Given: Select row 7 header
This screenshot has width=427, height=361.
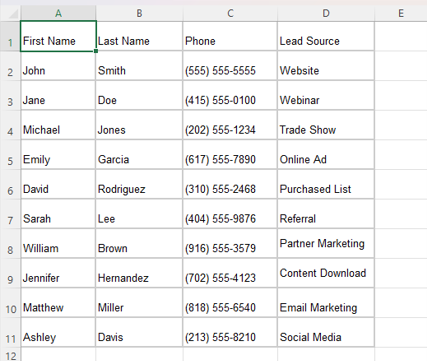Looking at the screenshot, I should 10,214.
